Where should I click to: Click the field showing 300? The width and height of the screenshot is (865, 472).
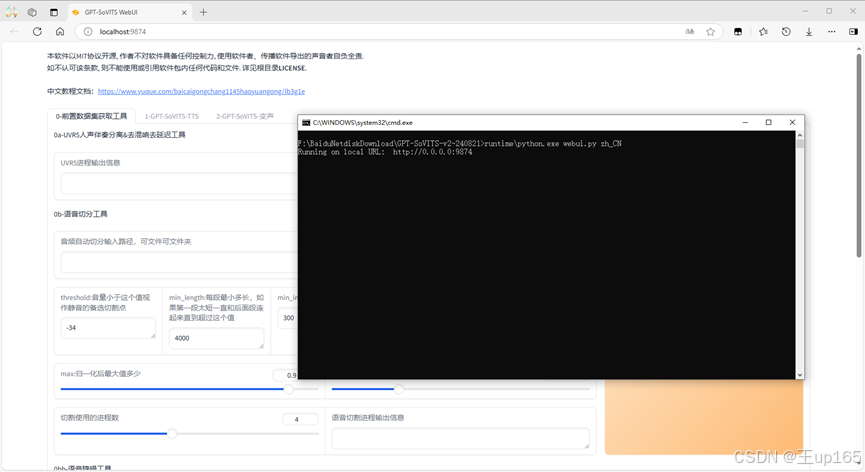click(x=288, y=318)
